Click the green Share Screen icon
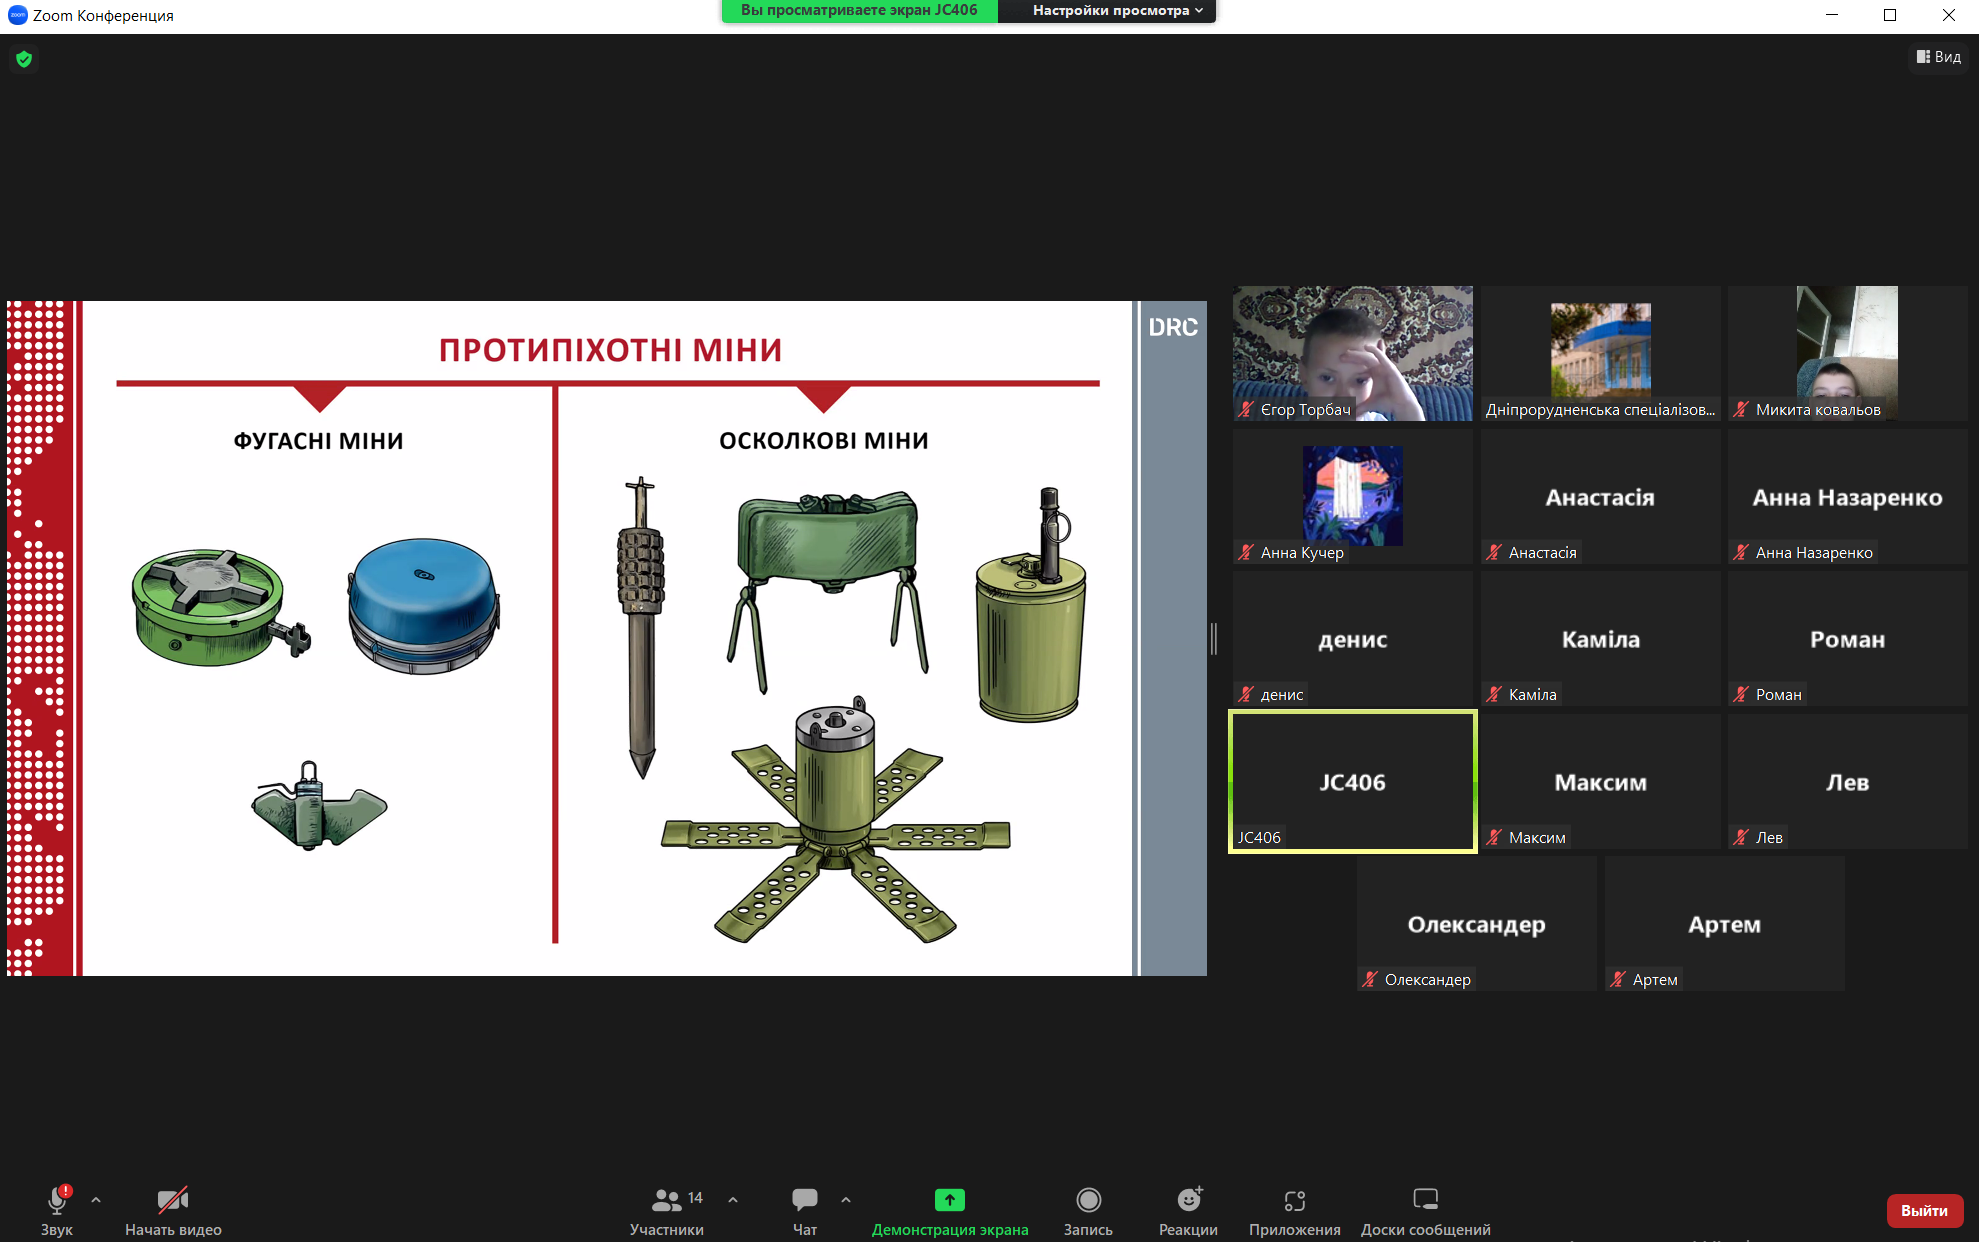 tap(949, 1199)
